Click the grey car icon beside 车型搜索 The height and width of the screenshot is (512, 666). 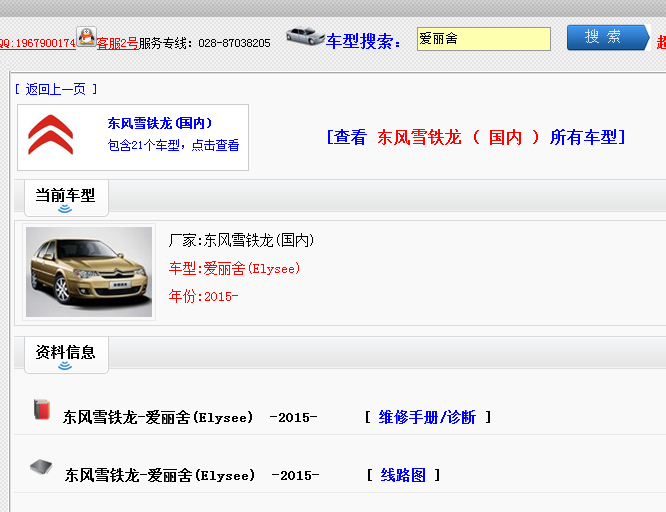click(305, 36)
